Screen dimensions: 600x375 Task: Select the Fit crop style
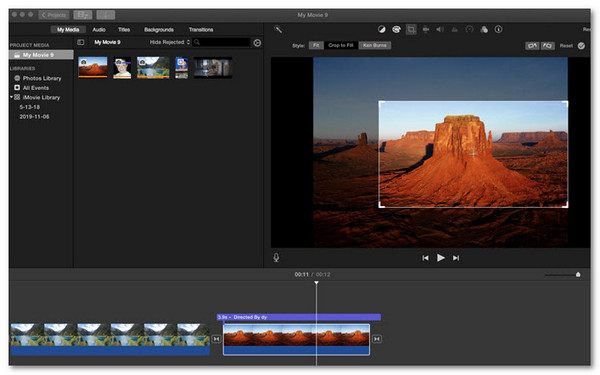click(316, 46)
